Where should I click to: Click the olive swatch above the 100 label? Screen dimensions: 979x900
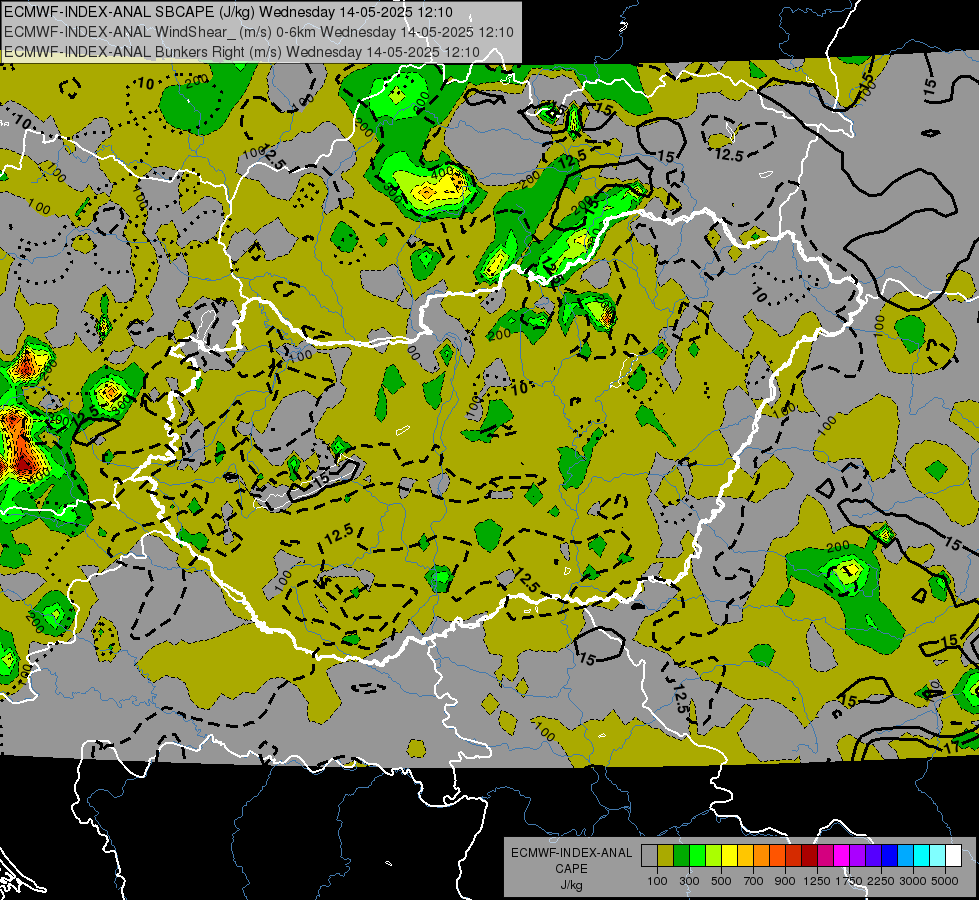point(666,855)
